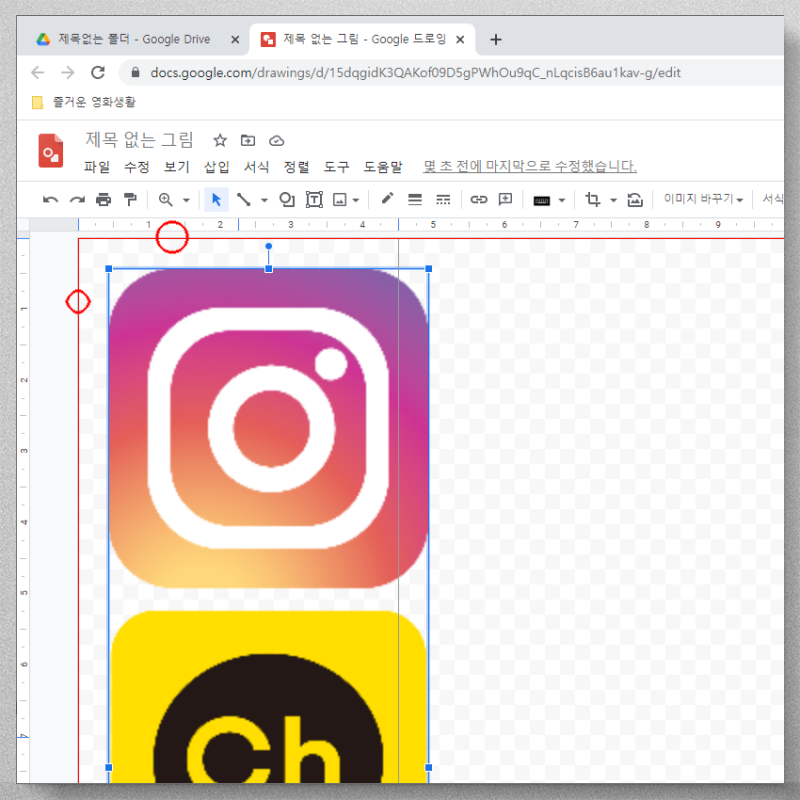
Task: Click the top-left selection handle
Action: 109,269
